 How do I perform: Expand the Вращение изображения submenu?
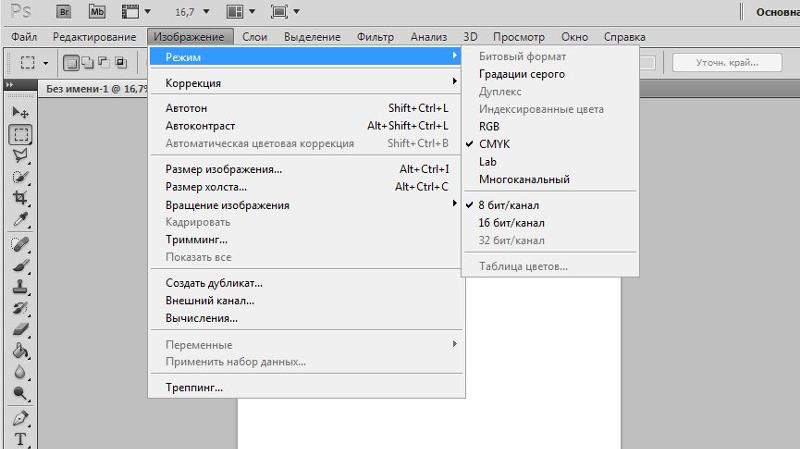click(x=306, y=205)
